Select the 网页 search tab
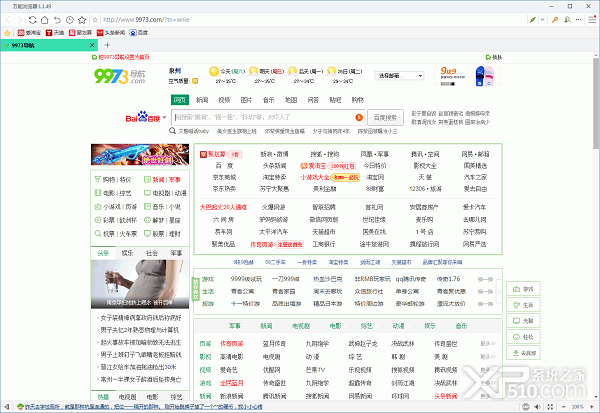 (179, 100)
